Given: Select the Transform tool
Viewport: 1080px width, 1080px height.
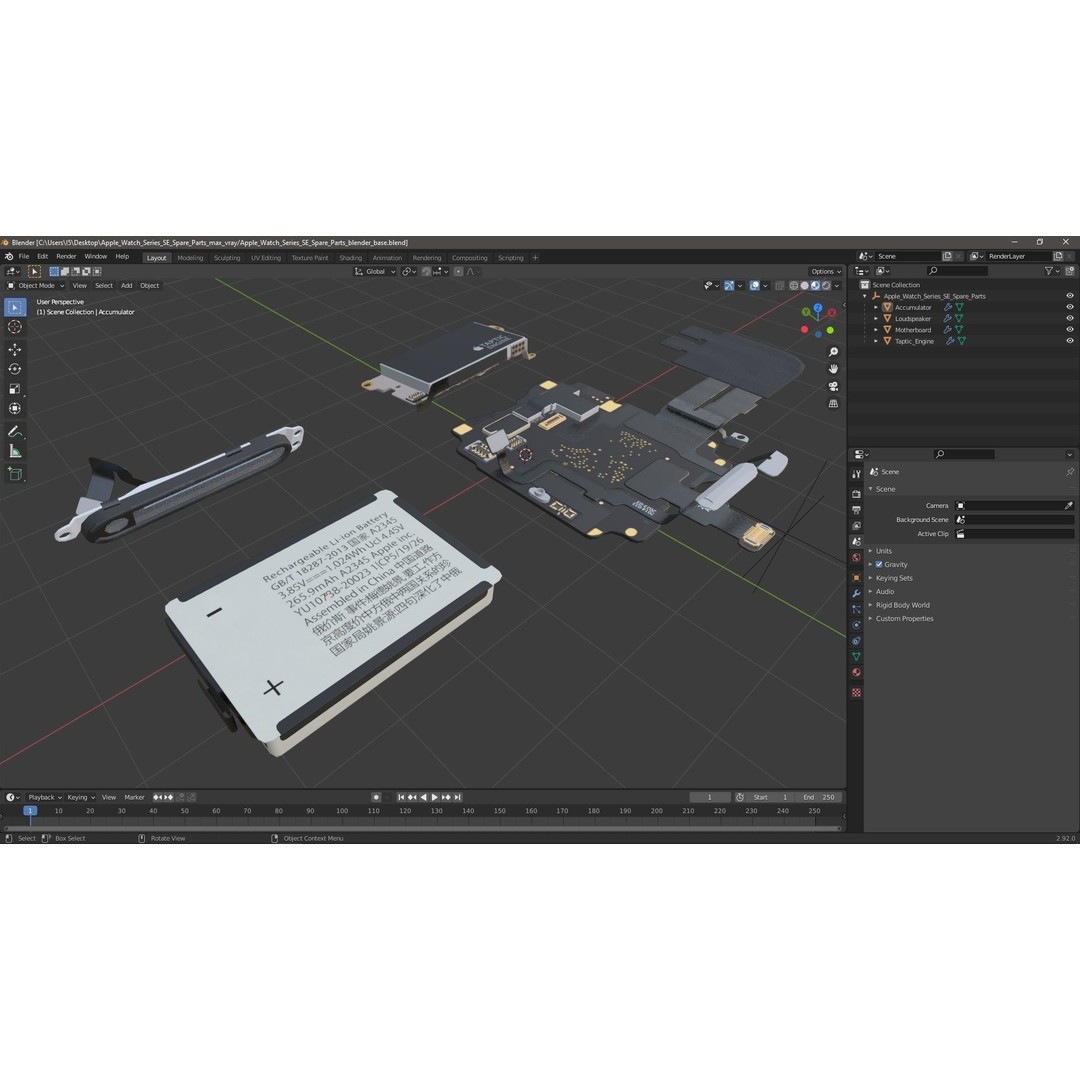Looking at the screenshot, I should click(15, 409).
